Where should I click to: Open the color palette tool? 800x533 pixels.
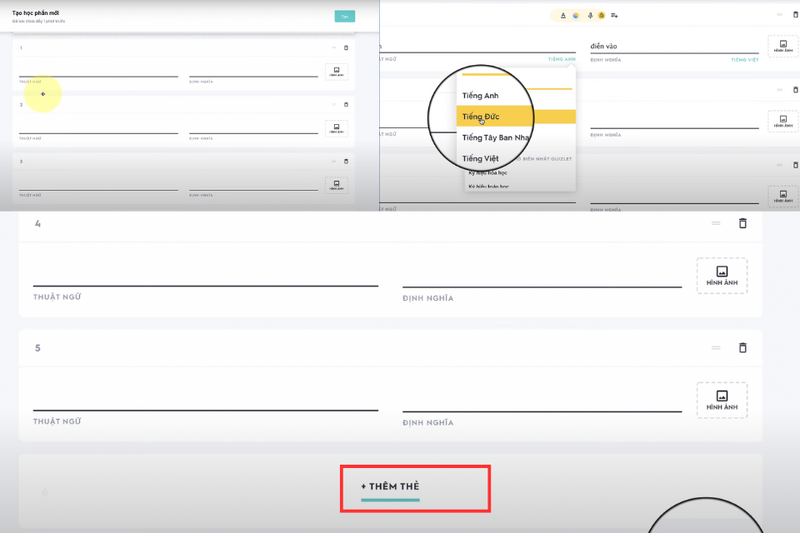click(x=576, y=15)
